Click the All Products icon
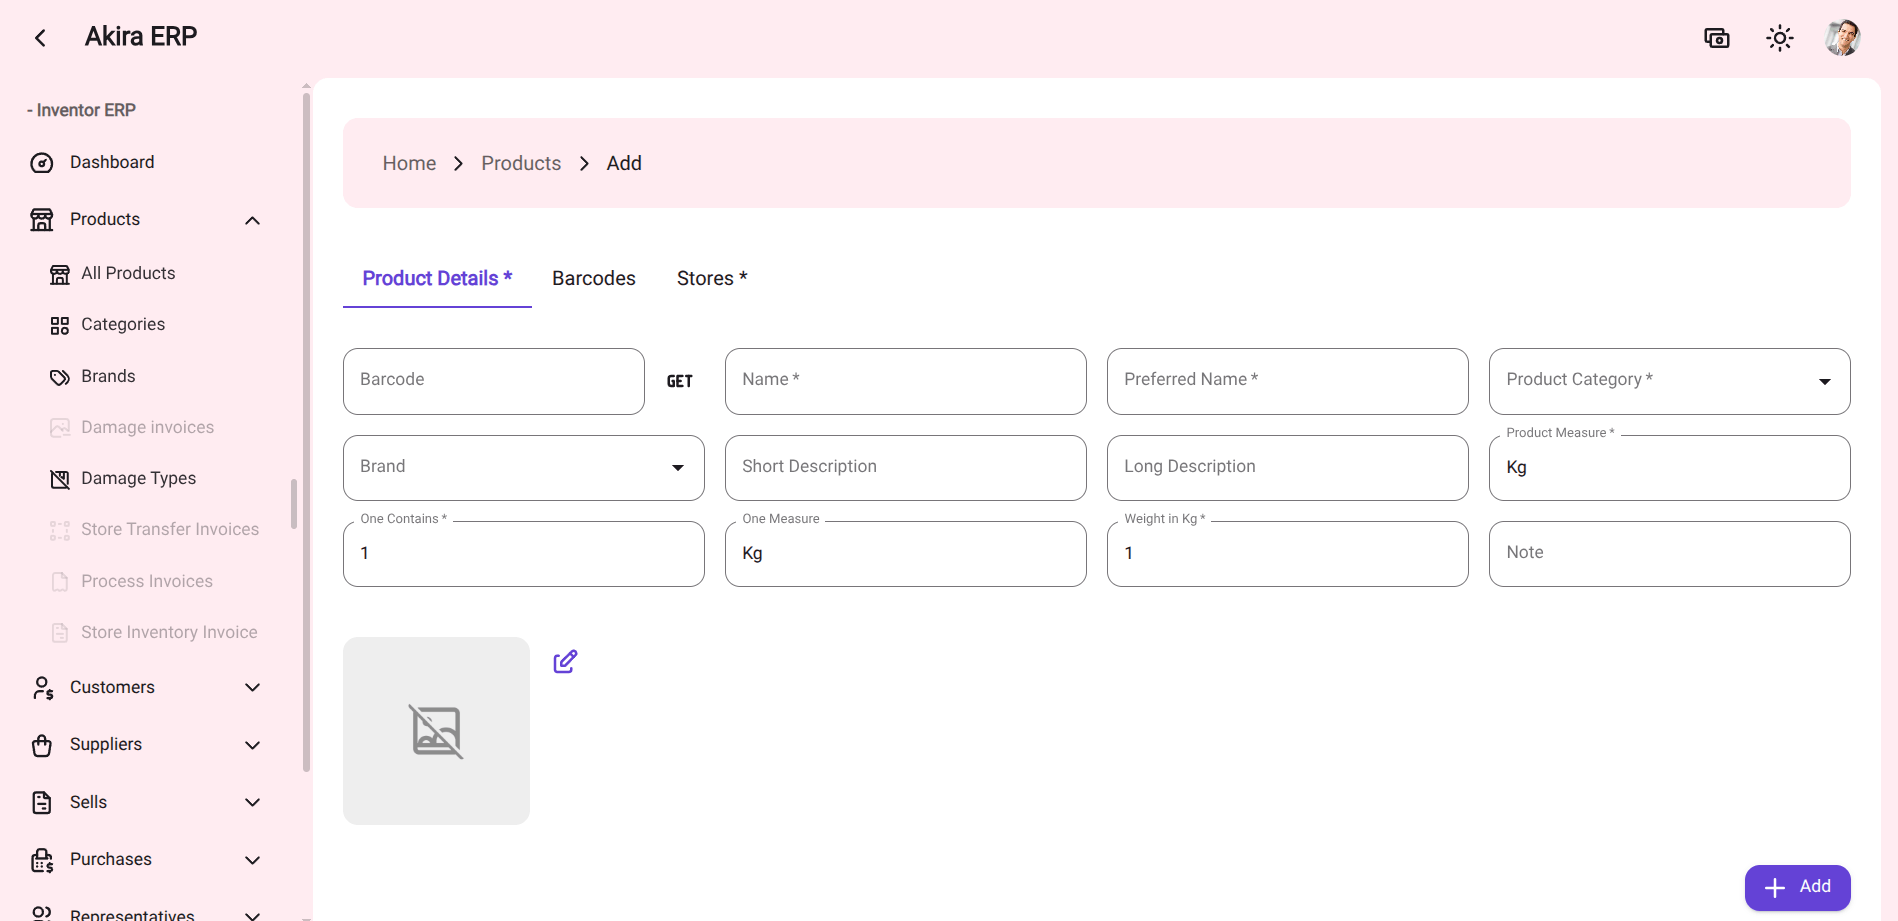1898x921 pixels. 60,274
